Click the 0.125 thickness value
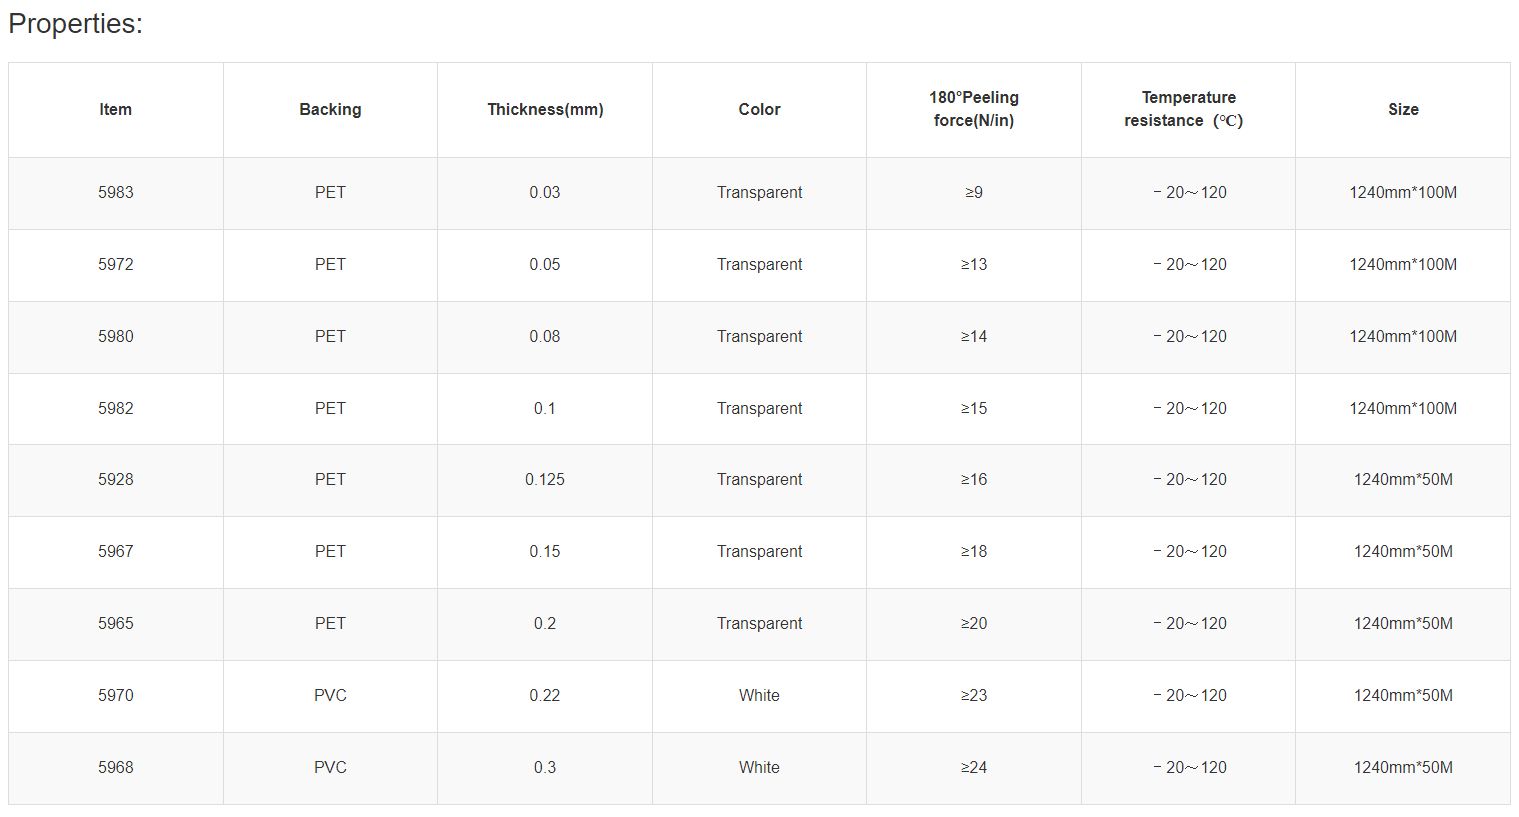 point(545,480)
